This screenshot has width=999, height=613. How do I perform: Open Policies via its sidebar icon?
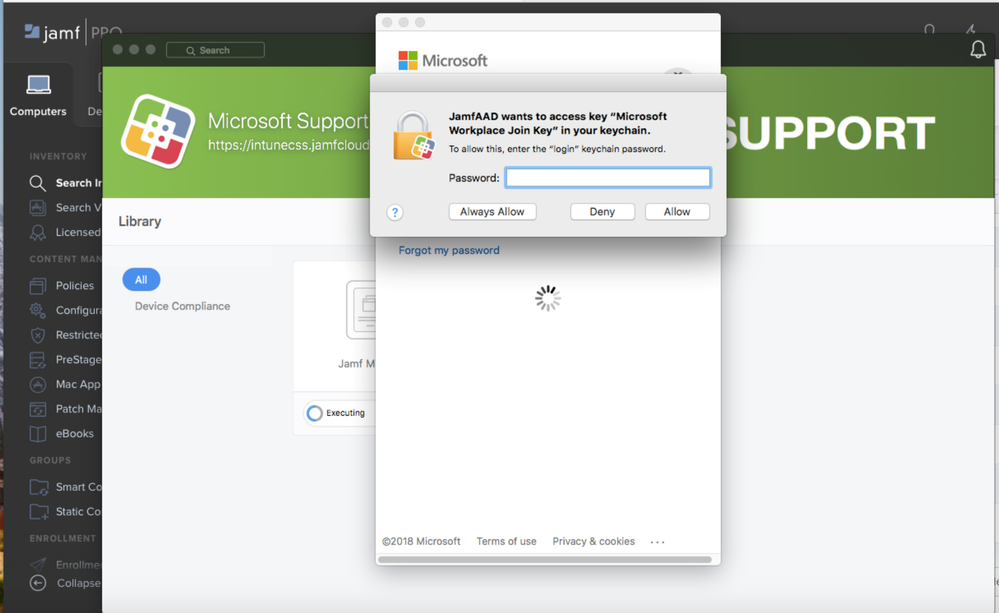pos(38,285)
